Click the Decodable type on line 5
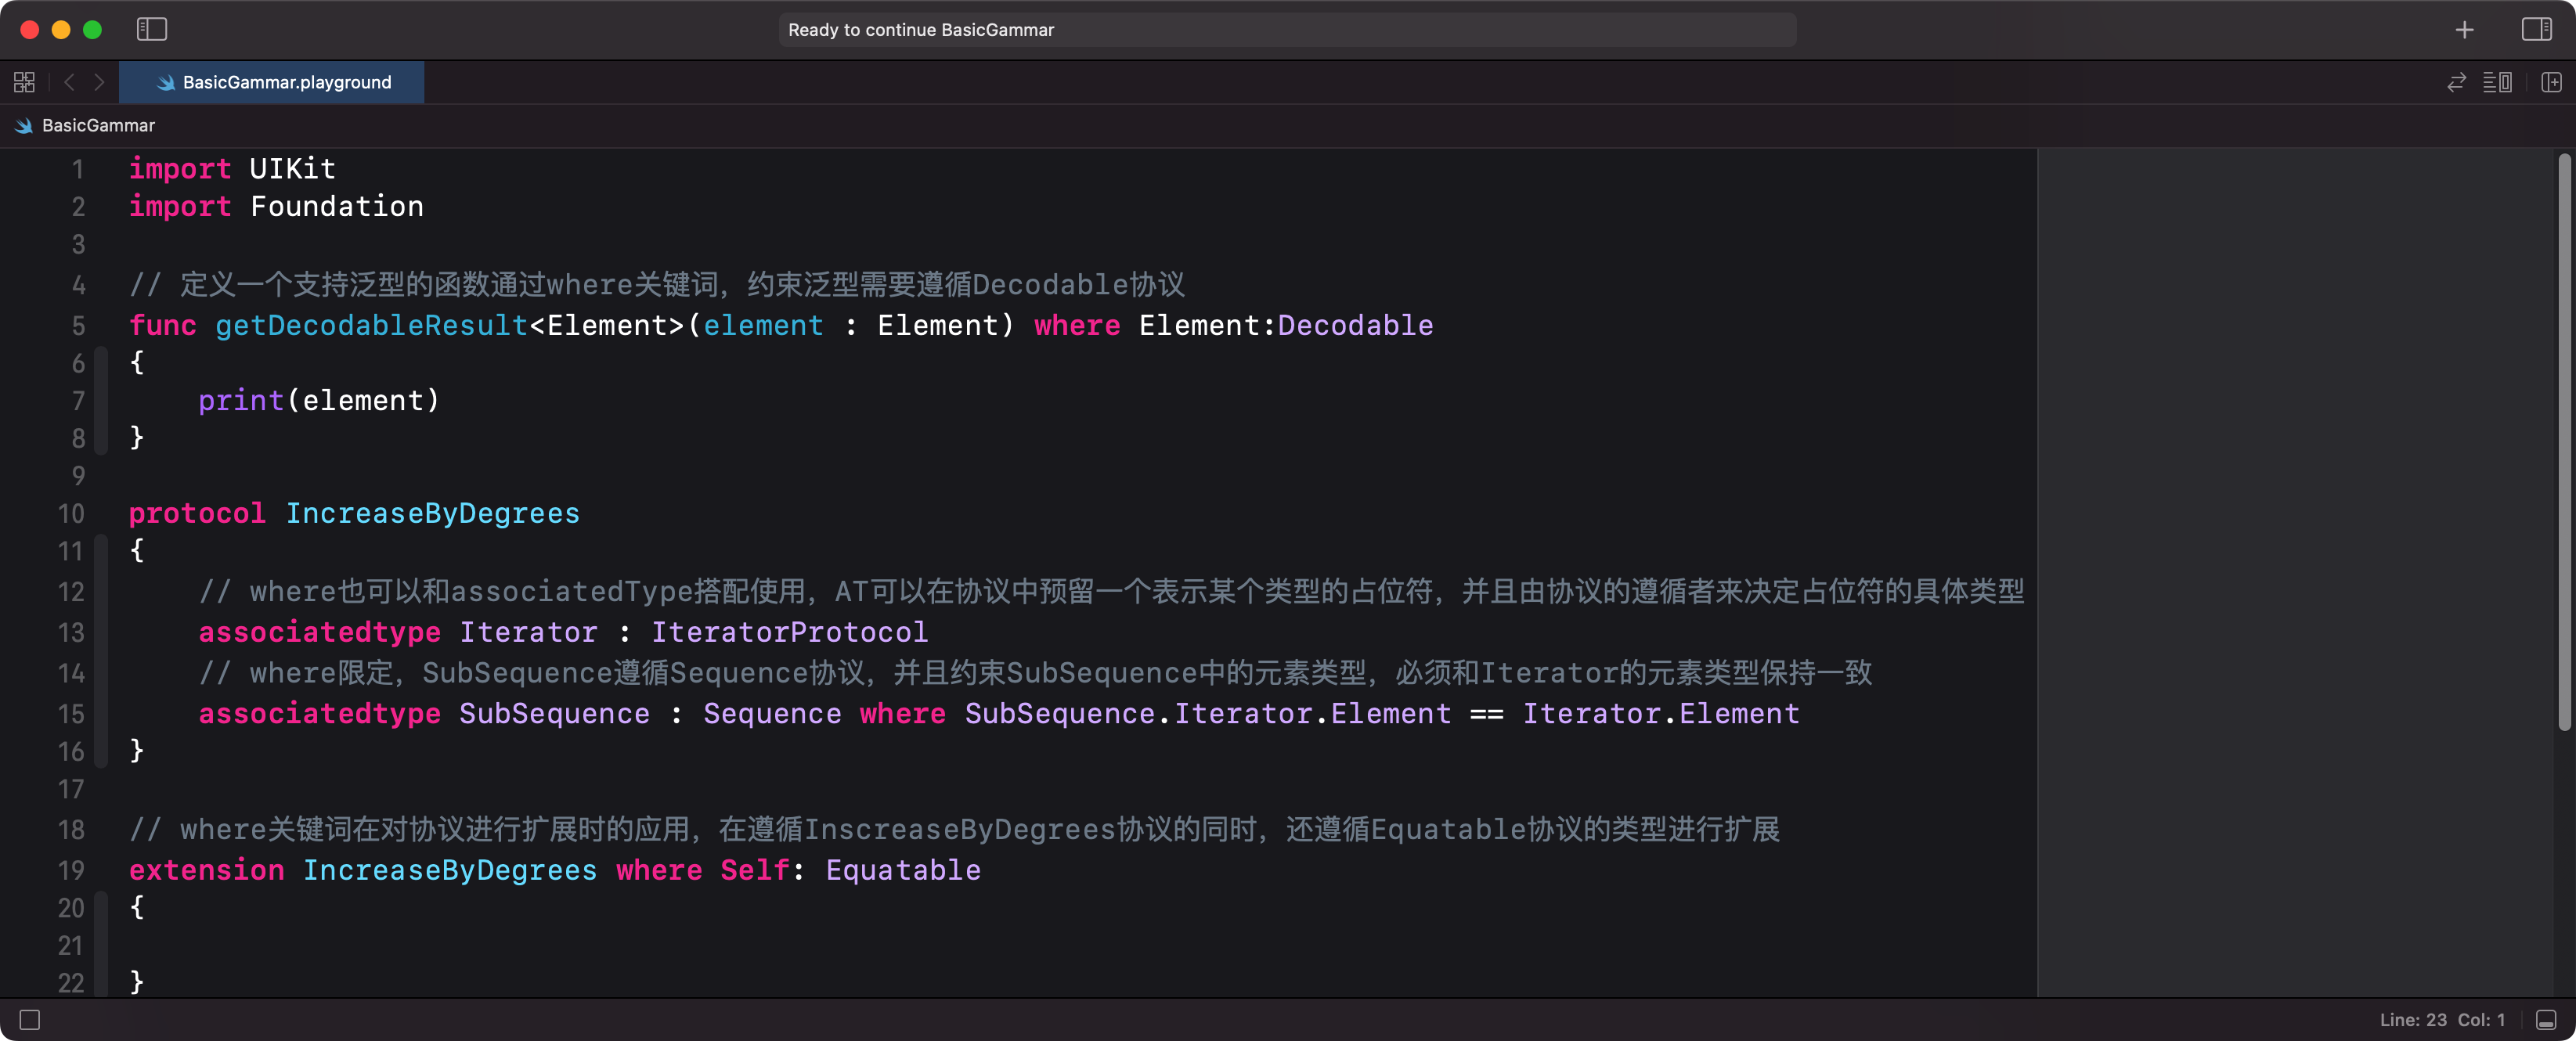The width and height of the screenshot is (2576, 1041). click(x=1355, y=325)
